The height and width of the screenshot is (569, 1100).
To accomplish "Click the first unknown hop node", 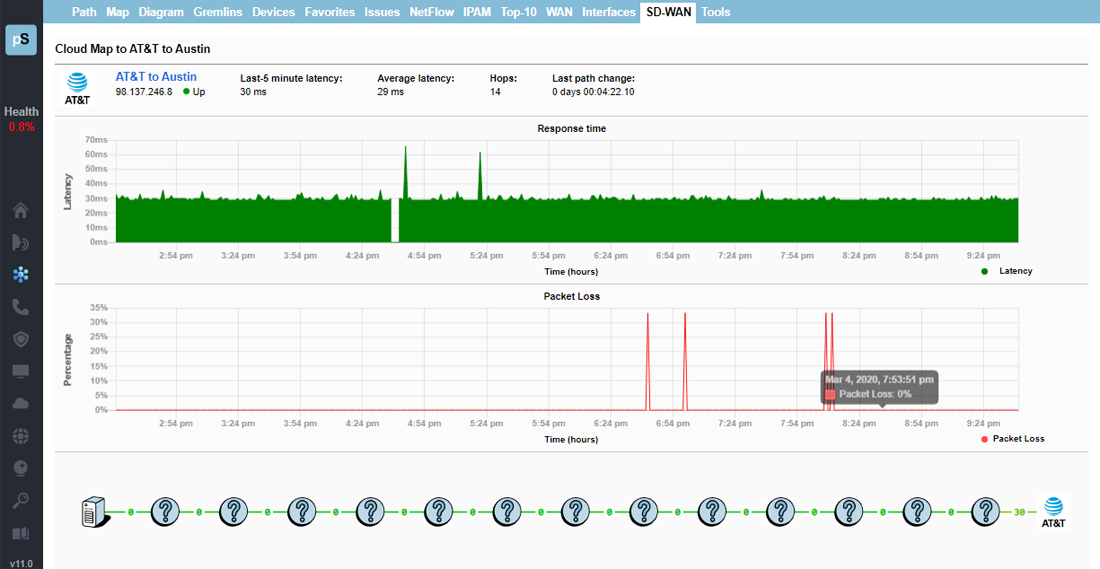I will click(164, 512).
